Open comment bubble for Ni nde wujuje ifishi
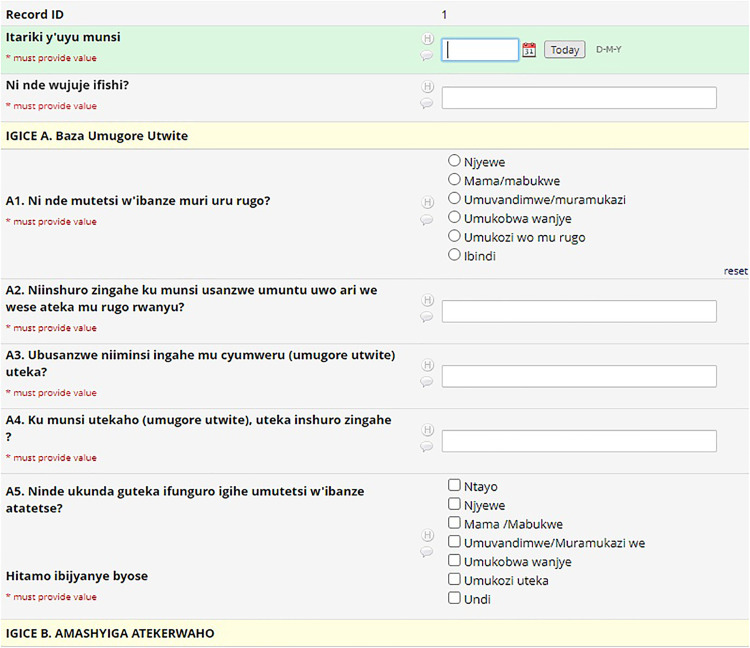 coord(426,103)
